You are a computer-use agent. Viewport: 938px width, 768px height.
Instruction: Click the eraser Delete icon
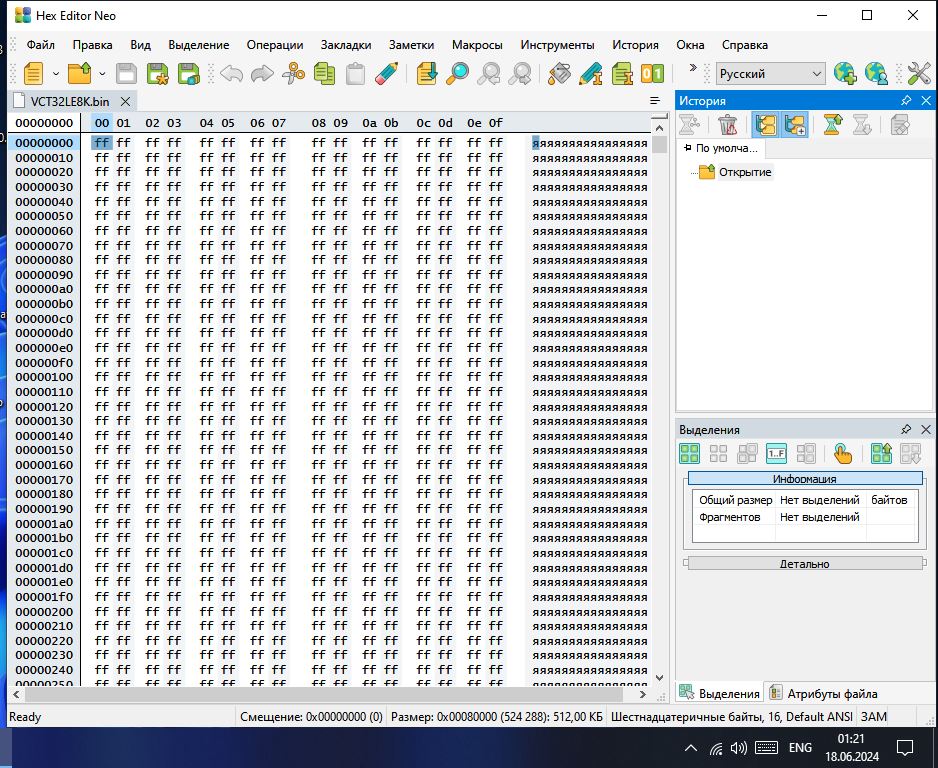pos(386,74)
